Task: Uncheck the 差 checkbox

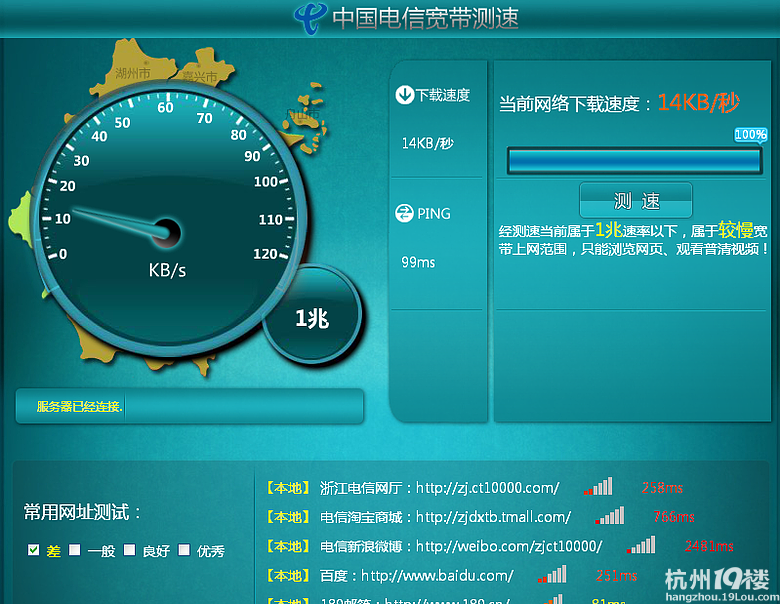Action: pos(34,550)
